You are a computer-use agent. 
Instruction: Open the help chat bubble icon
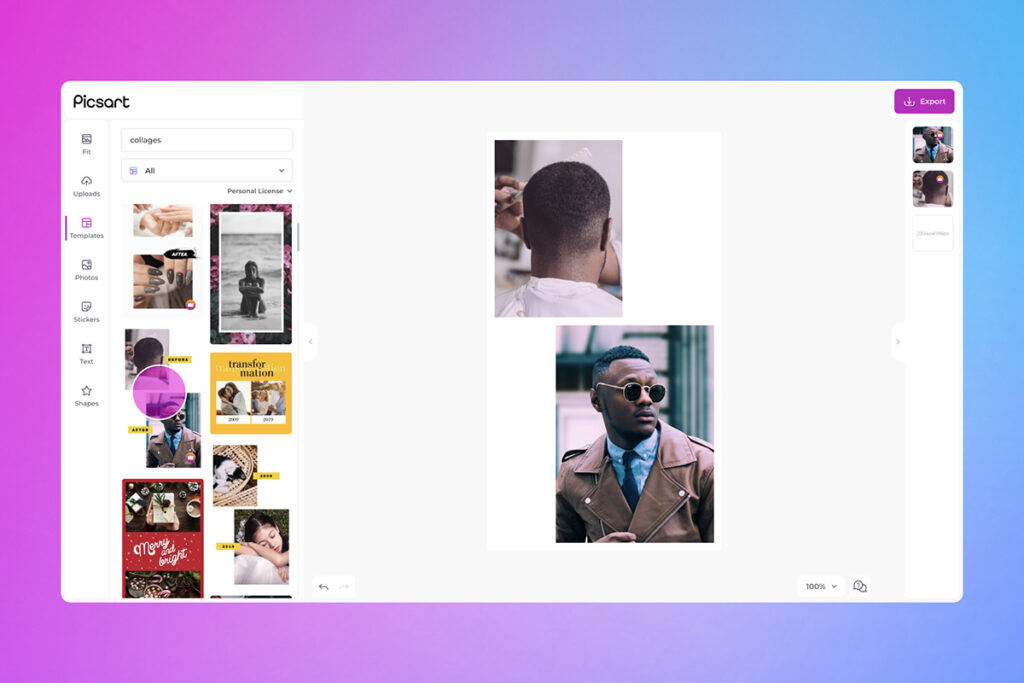click(x=860, y=586)
